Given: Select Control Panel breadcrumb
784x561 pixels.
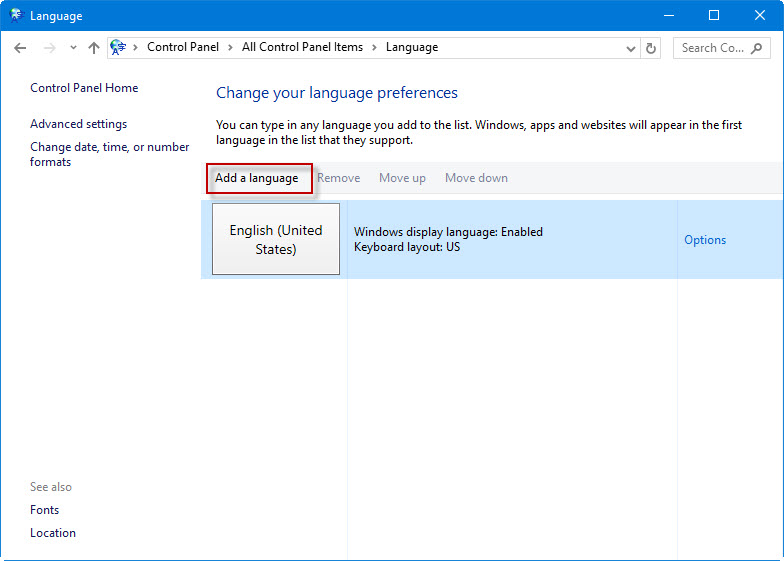Looking at the screenshot, I should (182, 47).
